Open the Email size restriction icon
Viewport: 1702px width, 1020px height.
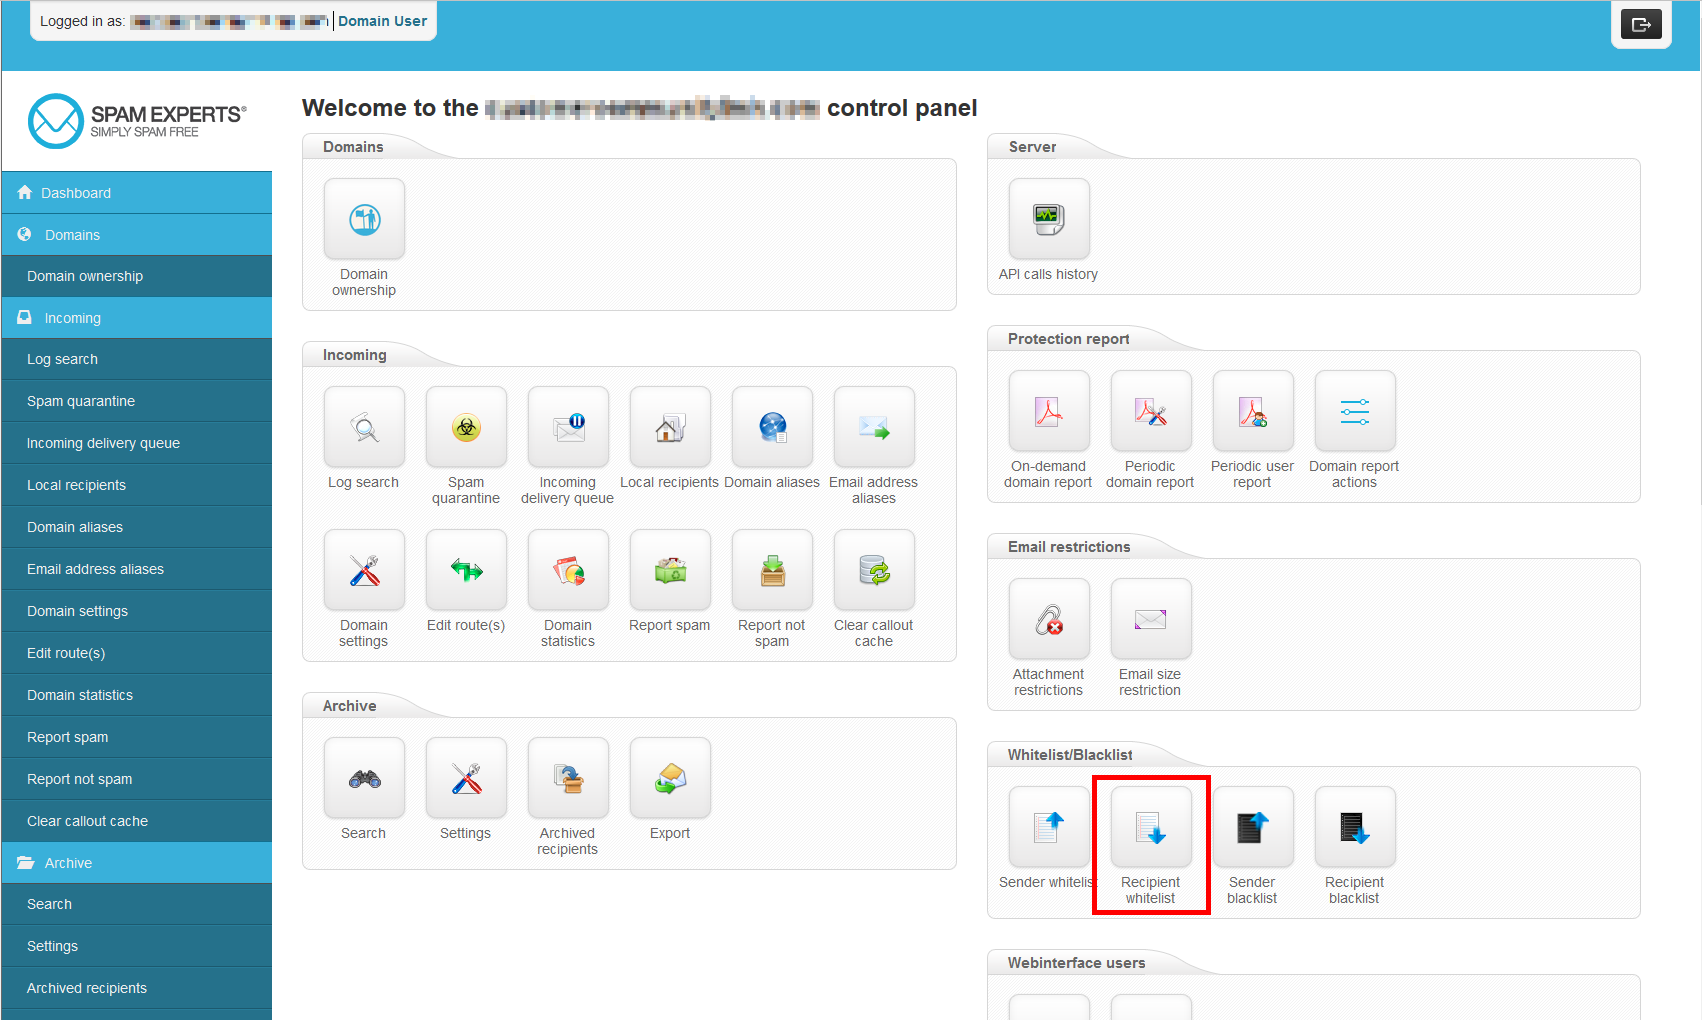tap(1151, 620)
